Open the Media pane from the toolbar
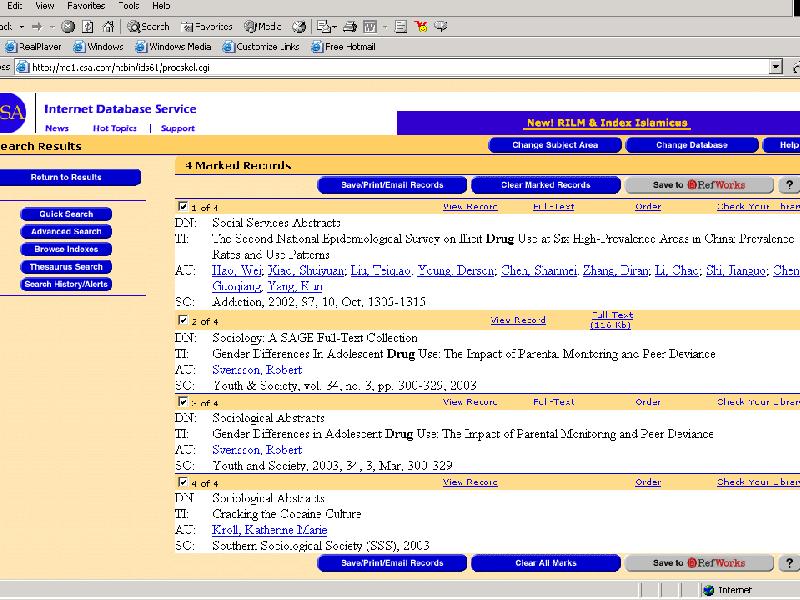Screen dimensions: 800x600 click(263, 27)
